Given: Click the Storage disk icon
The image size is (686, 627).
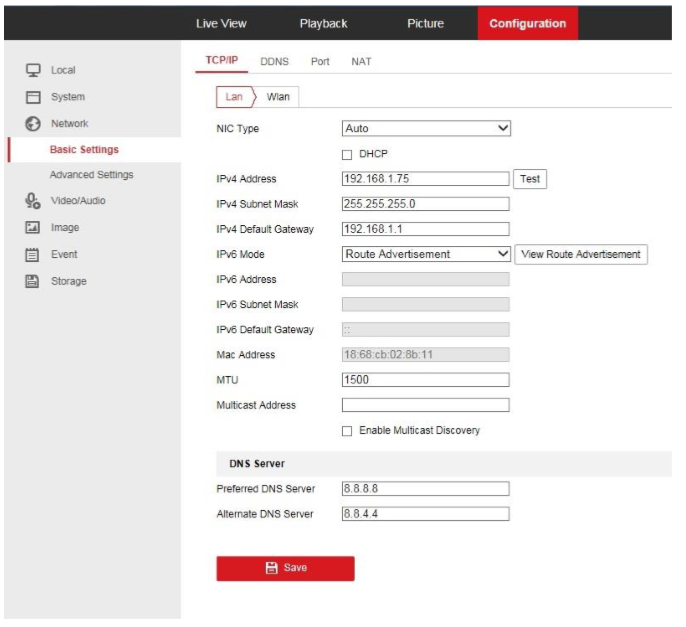Looking at the screenshot, I should click(32, 282).
